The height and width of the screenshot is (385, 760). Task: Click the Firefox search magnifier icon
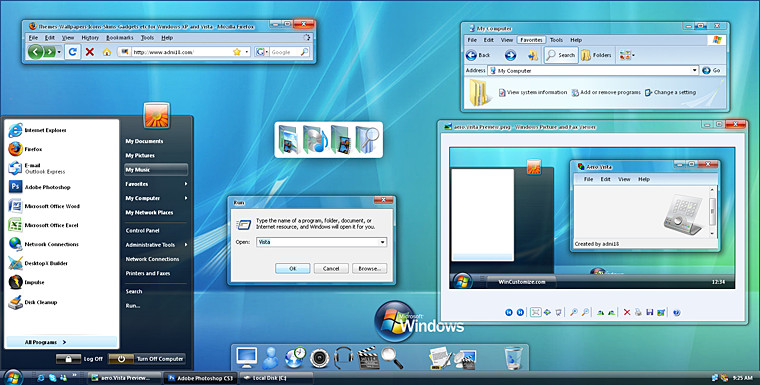tap(304, 52)
